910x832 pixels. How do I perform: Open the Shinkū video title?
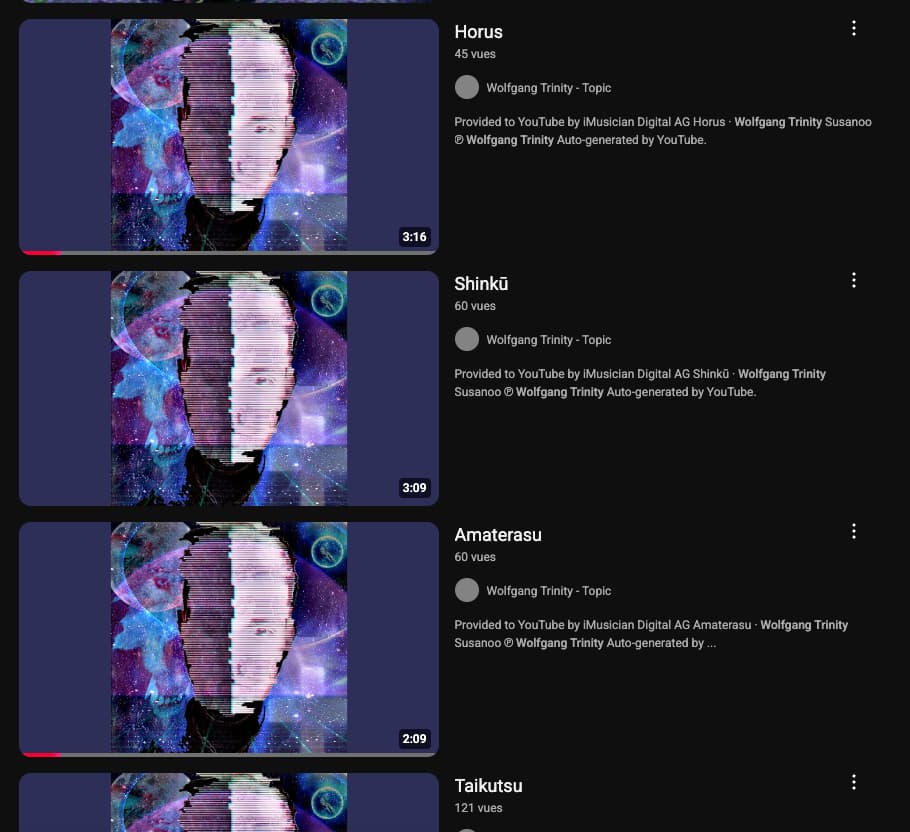[481, 284]
